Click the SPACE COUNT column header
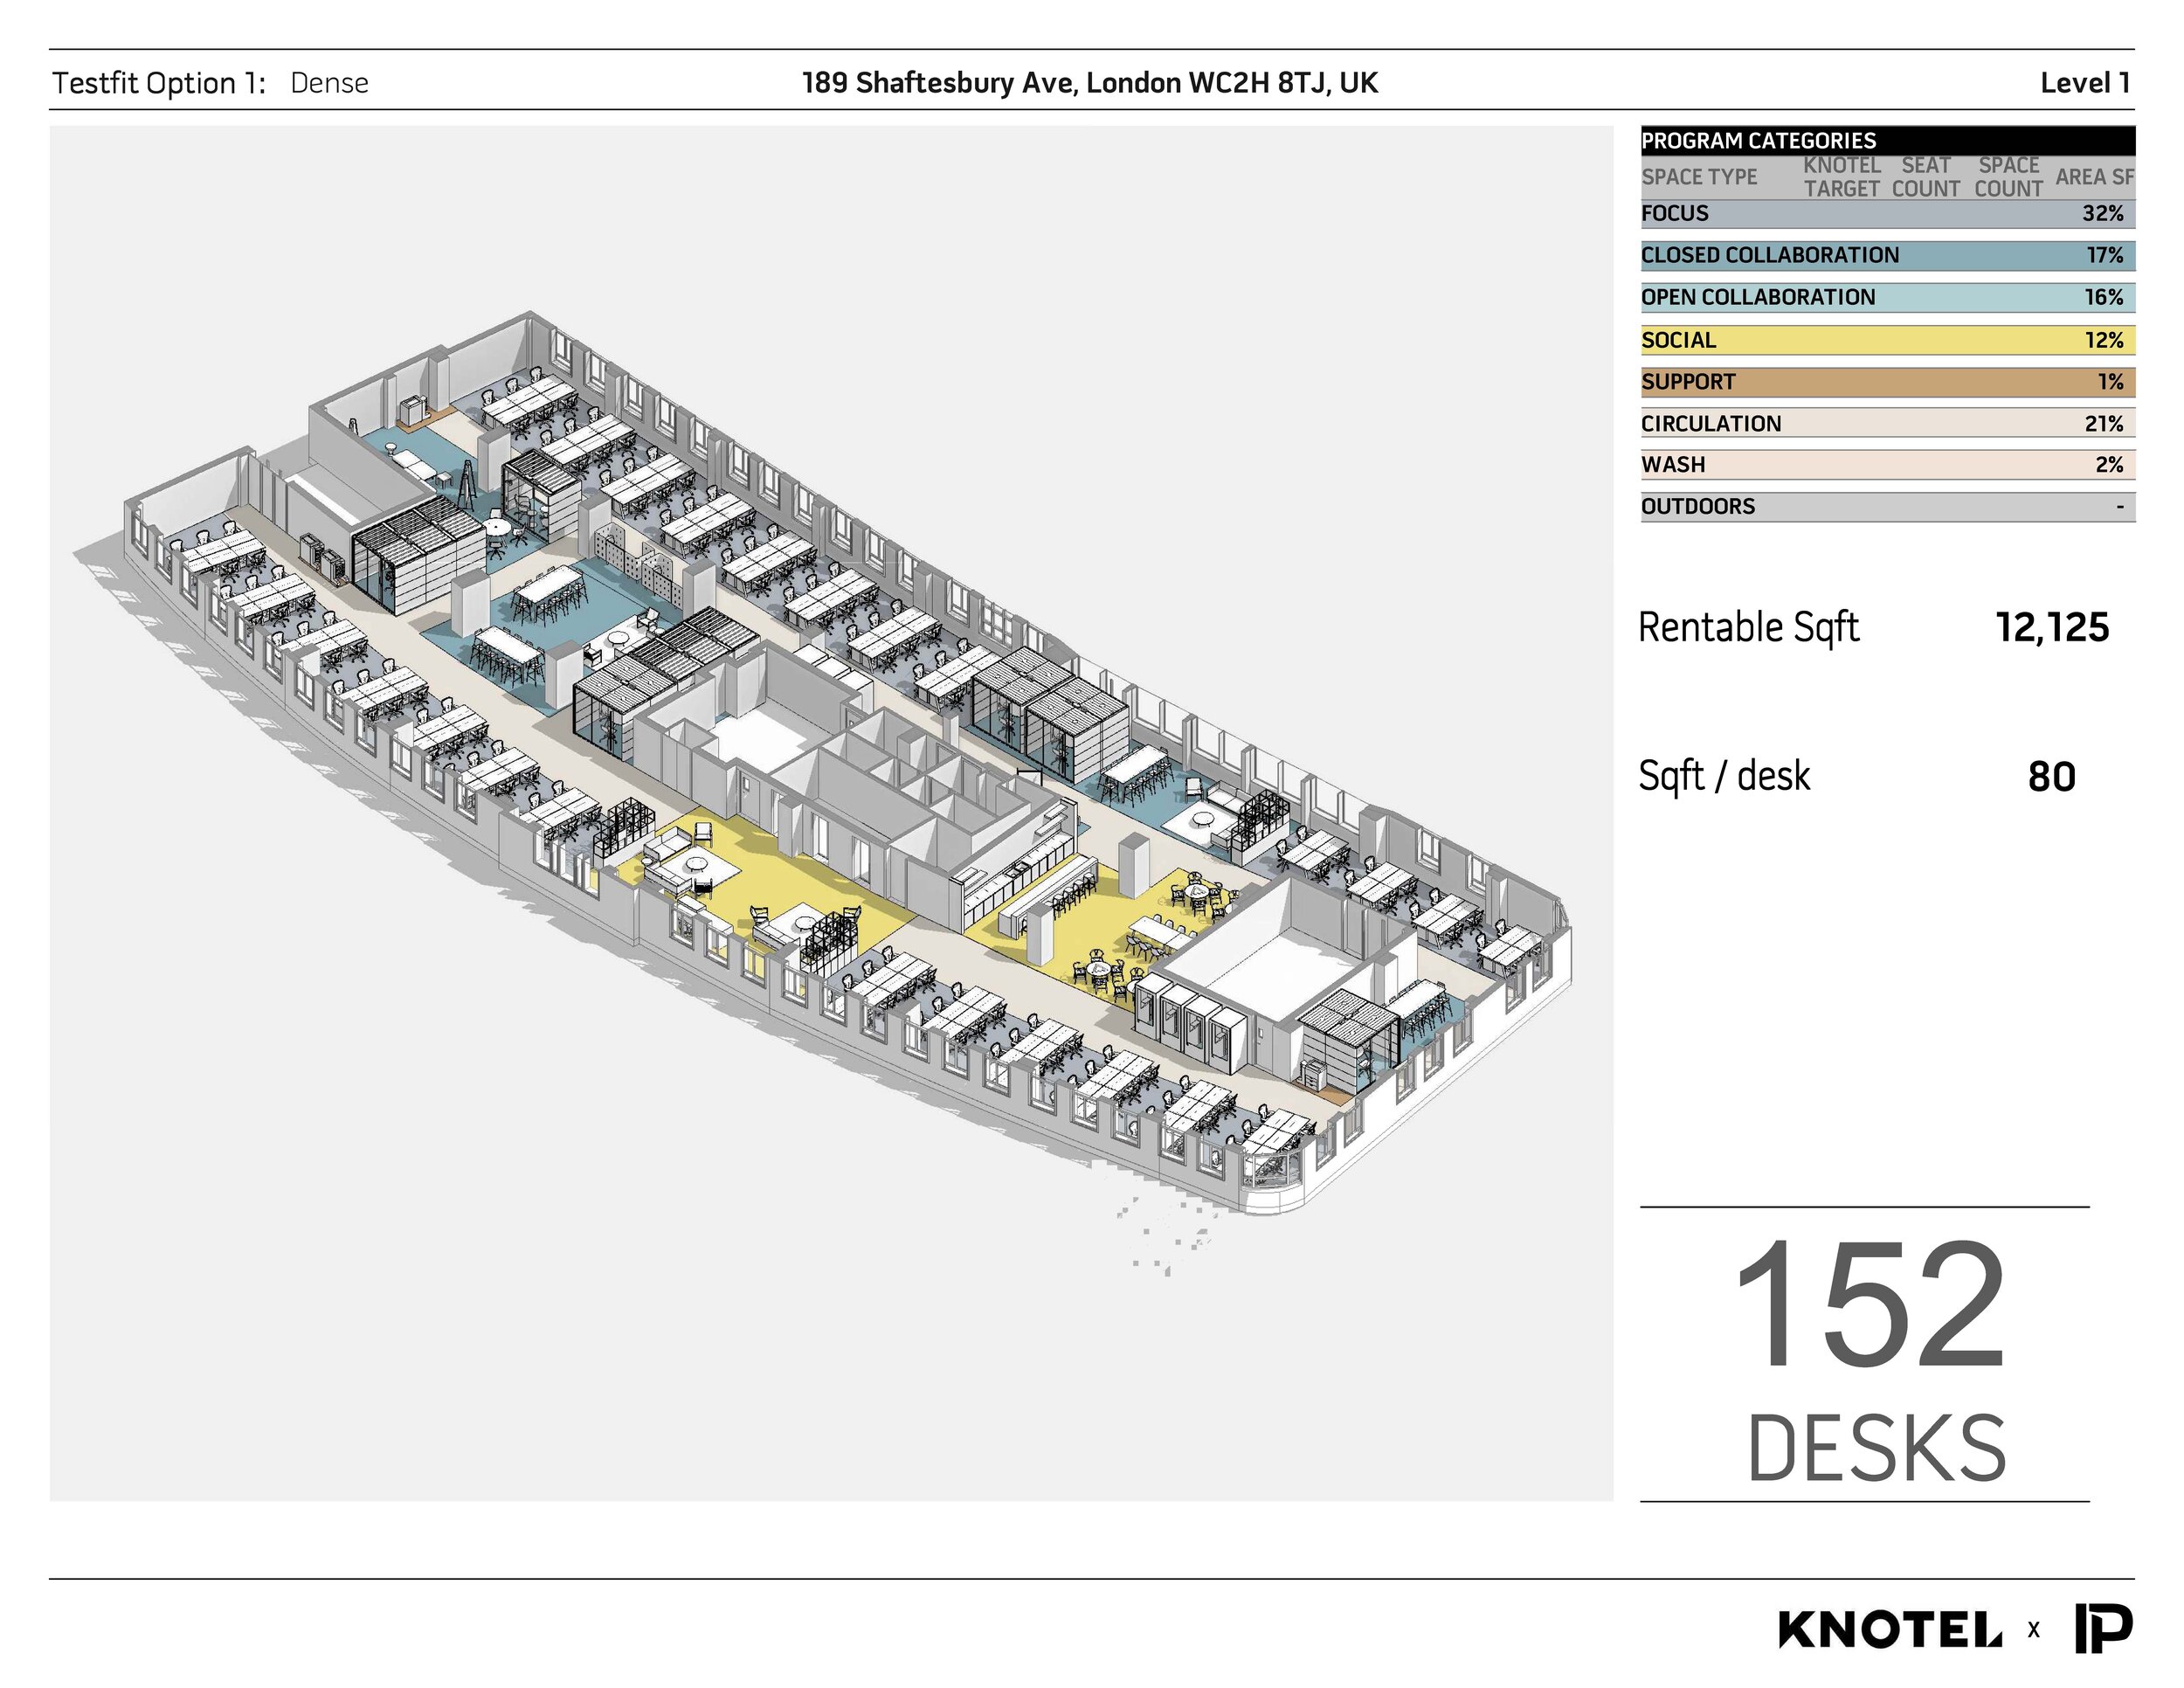This screenshot has height=1688, width=2184. point(2008,177)
